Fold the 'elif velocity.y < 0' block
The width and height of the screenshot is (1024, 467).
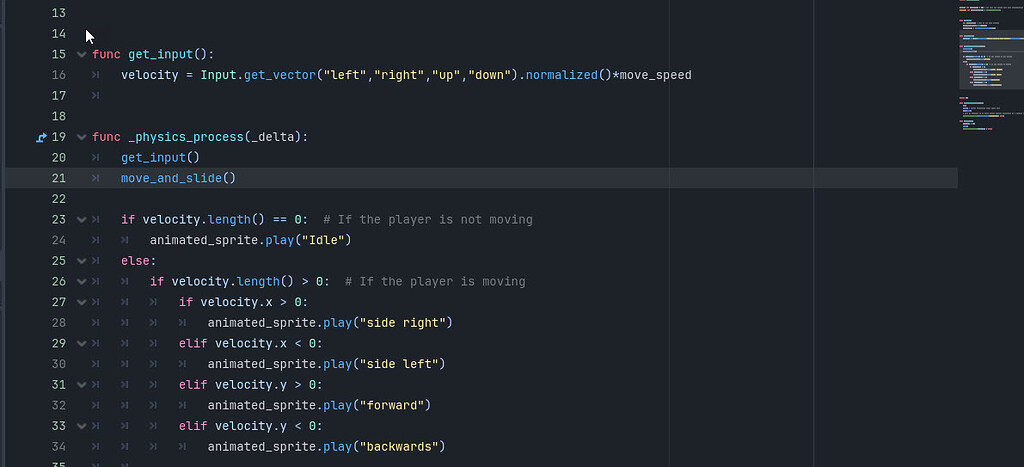[82, 426]
